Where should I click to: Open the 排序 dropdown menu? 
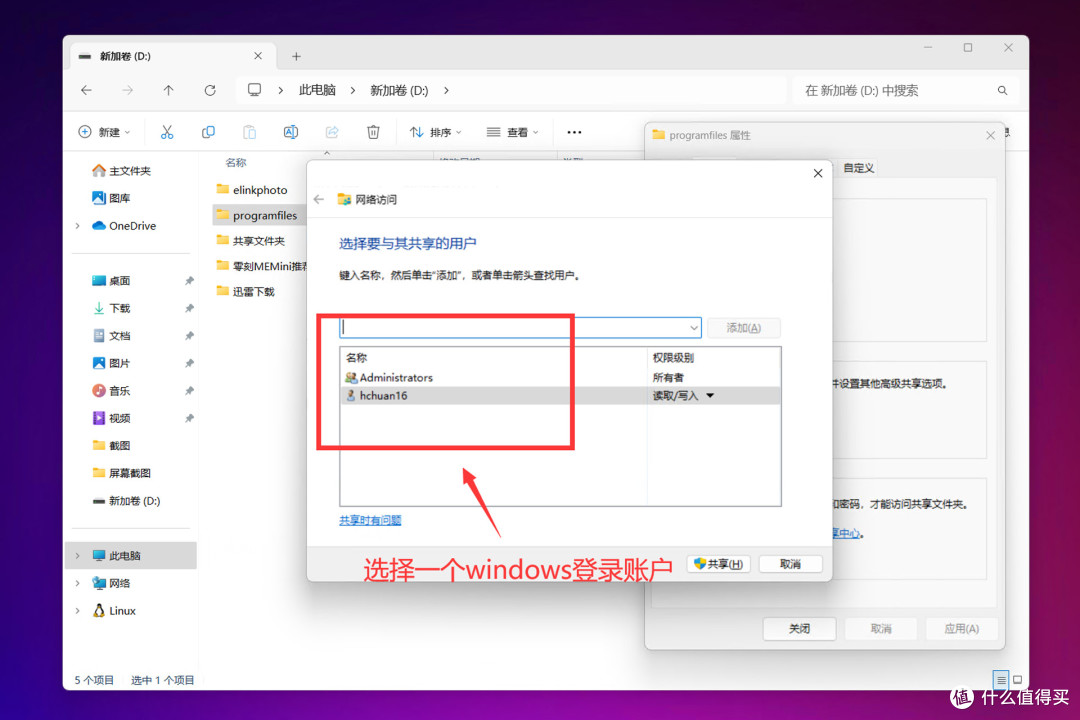[435, 132]
